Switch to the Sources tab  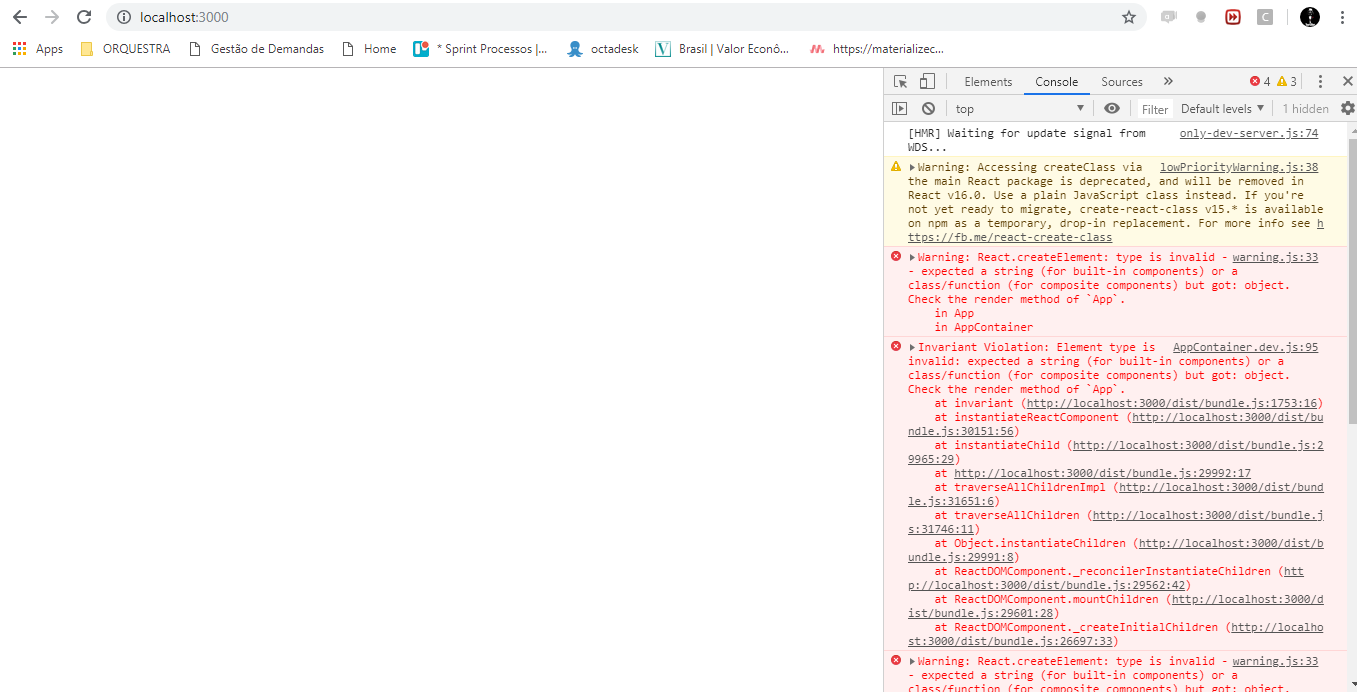pyautogui.click(x=1121, y=81)
